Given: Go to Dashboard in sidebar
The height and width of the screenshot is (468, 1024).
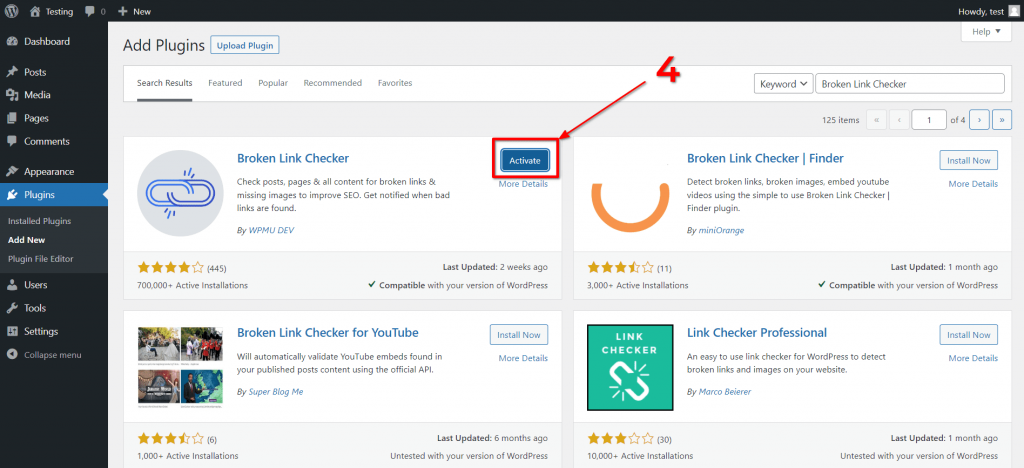Looking at the screenshot, I should pyautogui.click(x=46, y=42).
